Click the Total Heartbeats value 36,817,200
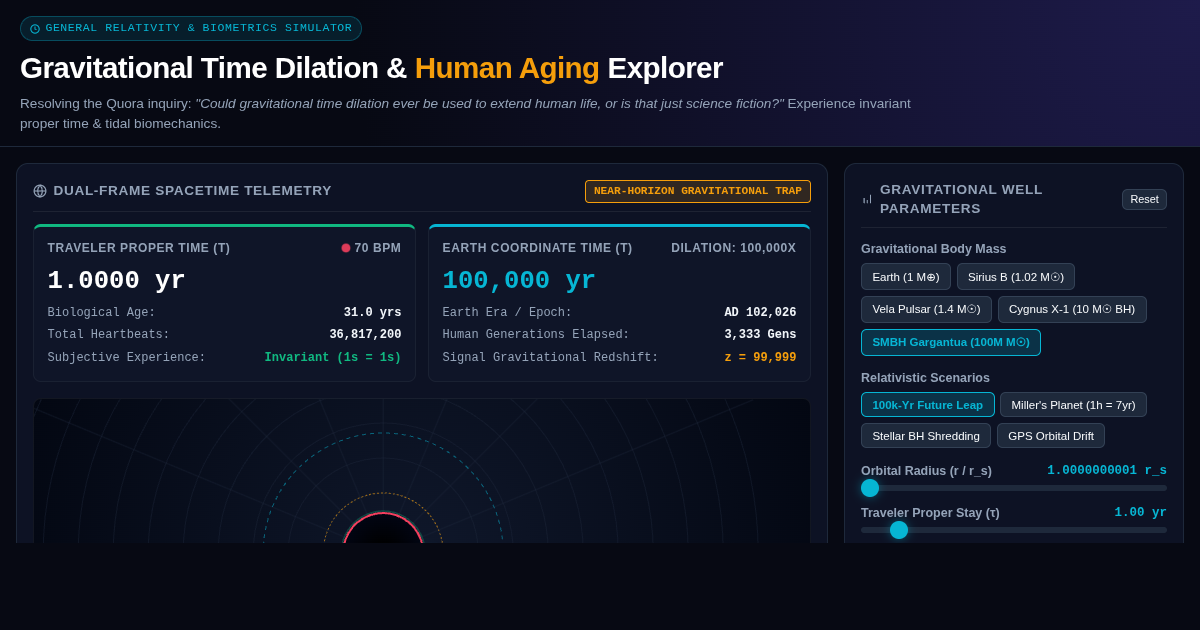The image size is (1200, 630). 365,335
